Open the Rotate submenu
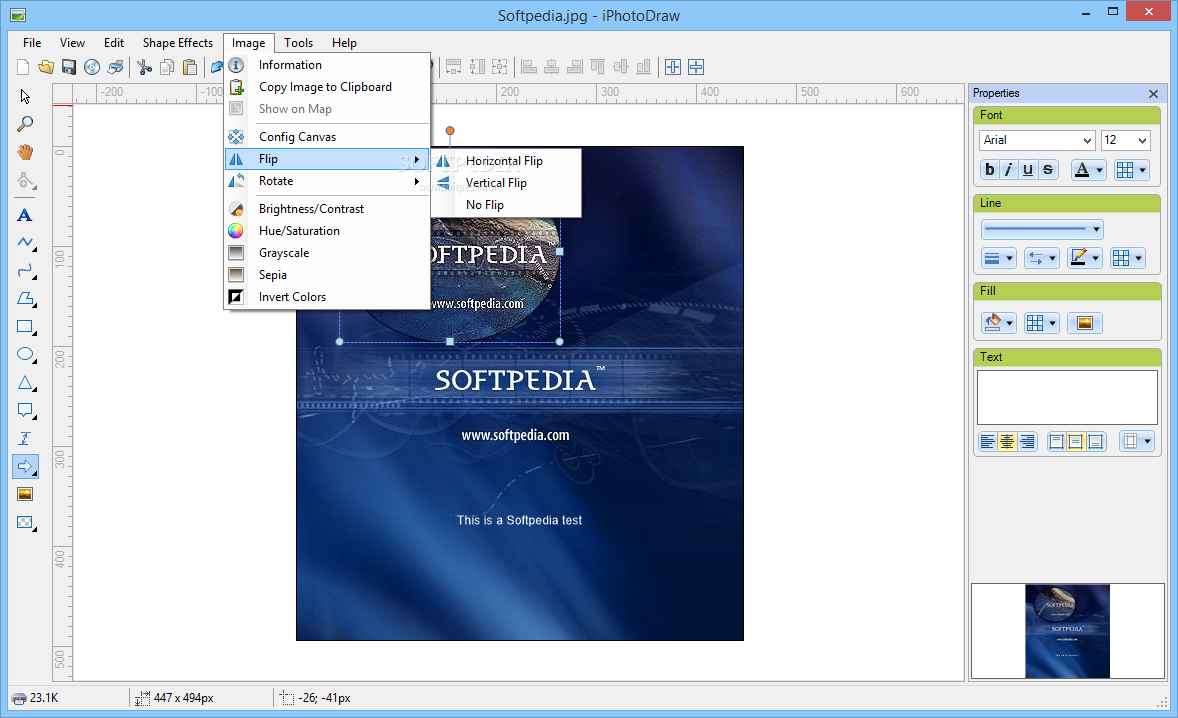Image resolution: width=1178 pixels, height=718 pixels. click(327, 181)
